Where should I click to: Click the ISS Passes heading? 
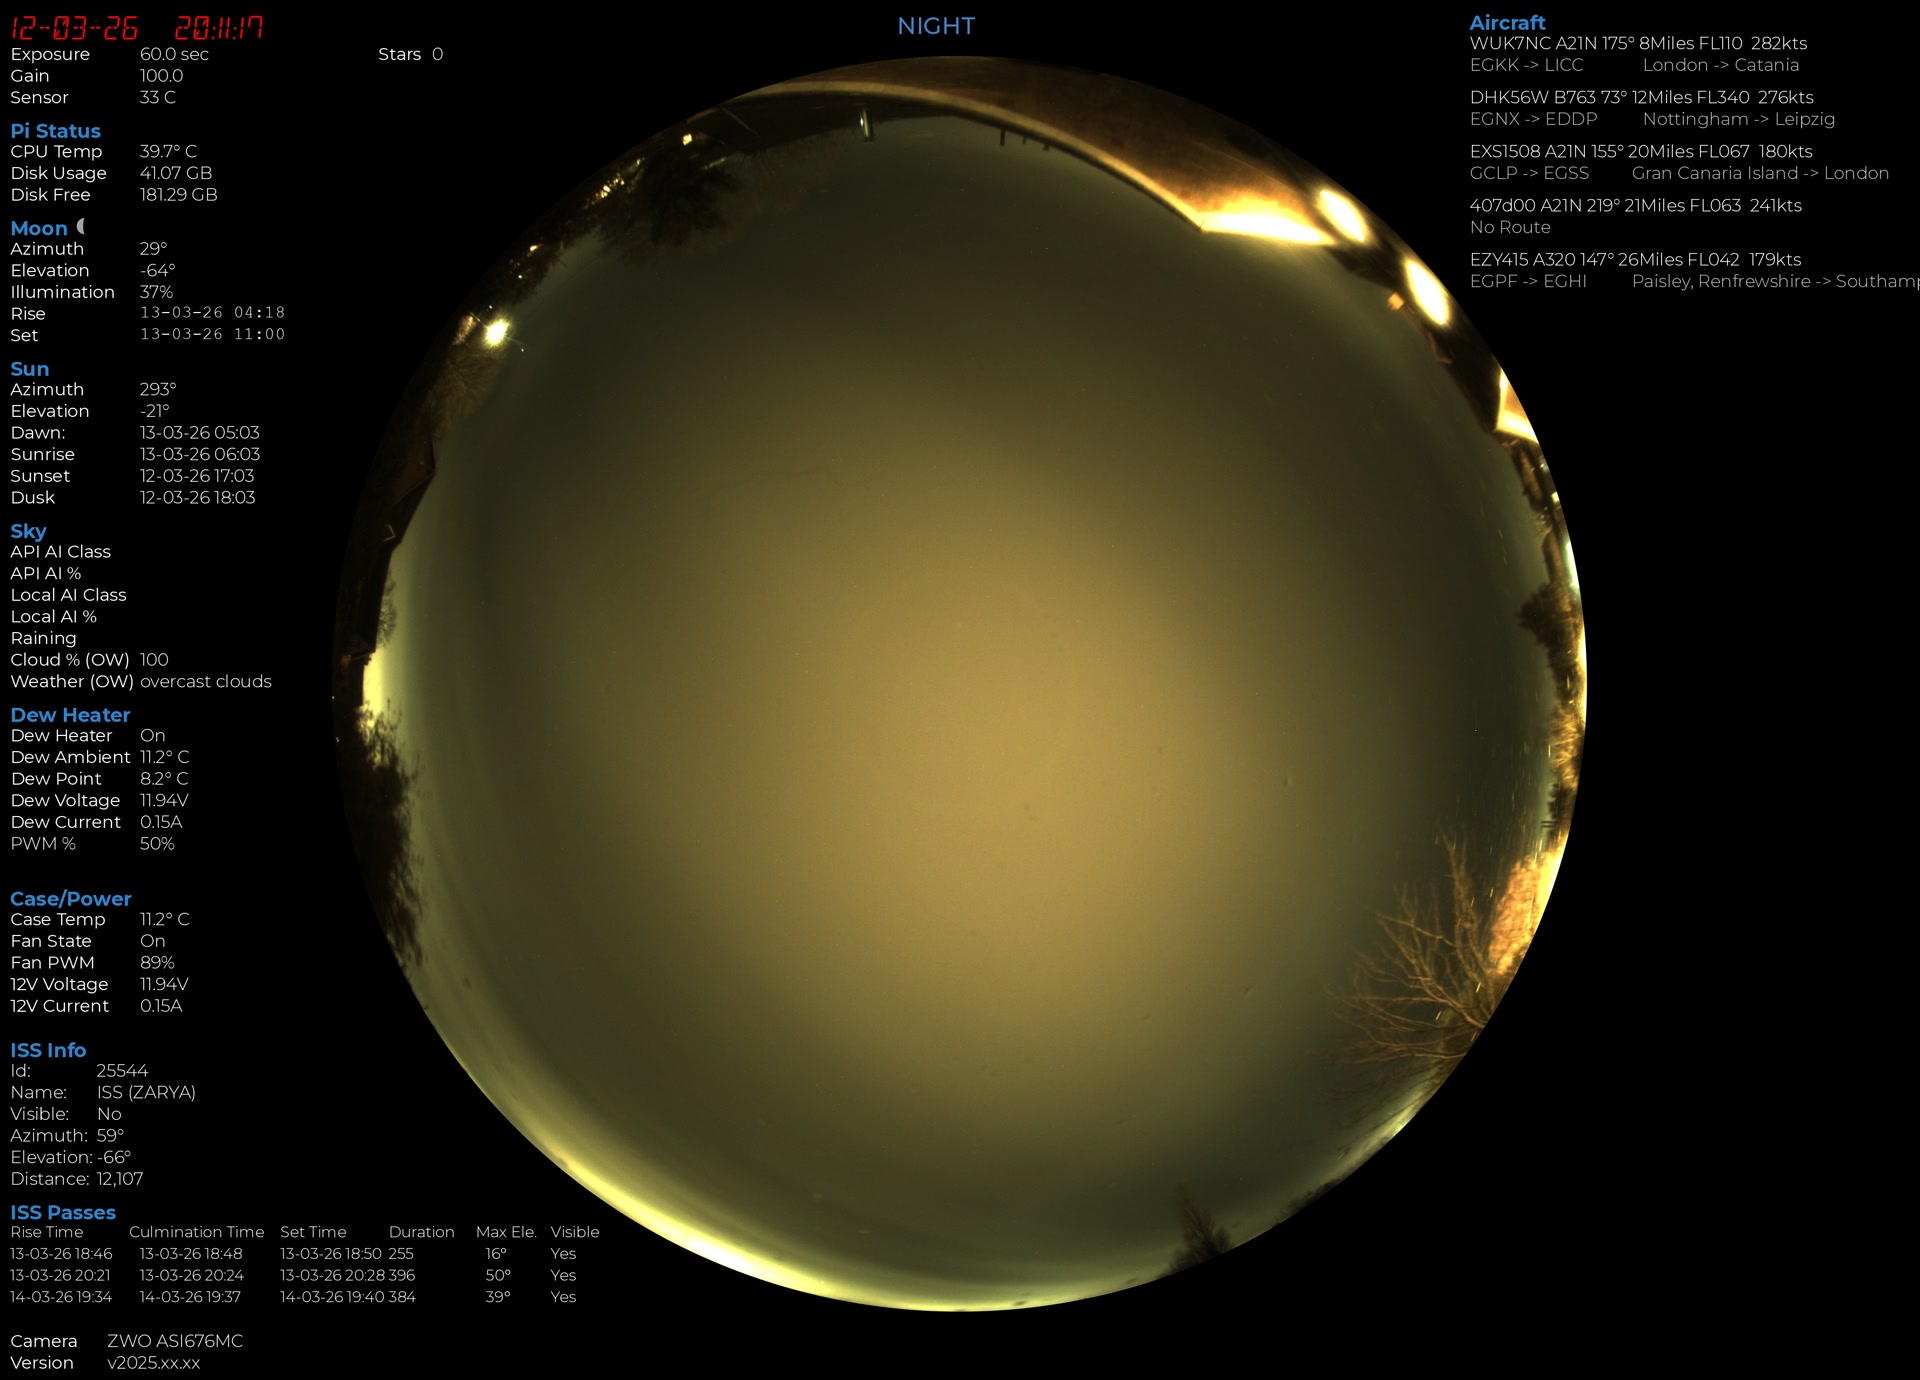(x=63, y=1212)
